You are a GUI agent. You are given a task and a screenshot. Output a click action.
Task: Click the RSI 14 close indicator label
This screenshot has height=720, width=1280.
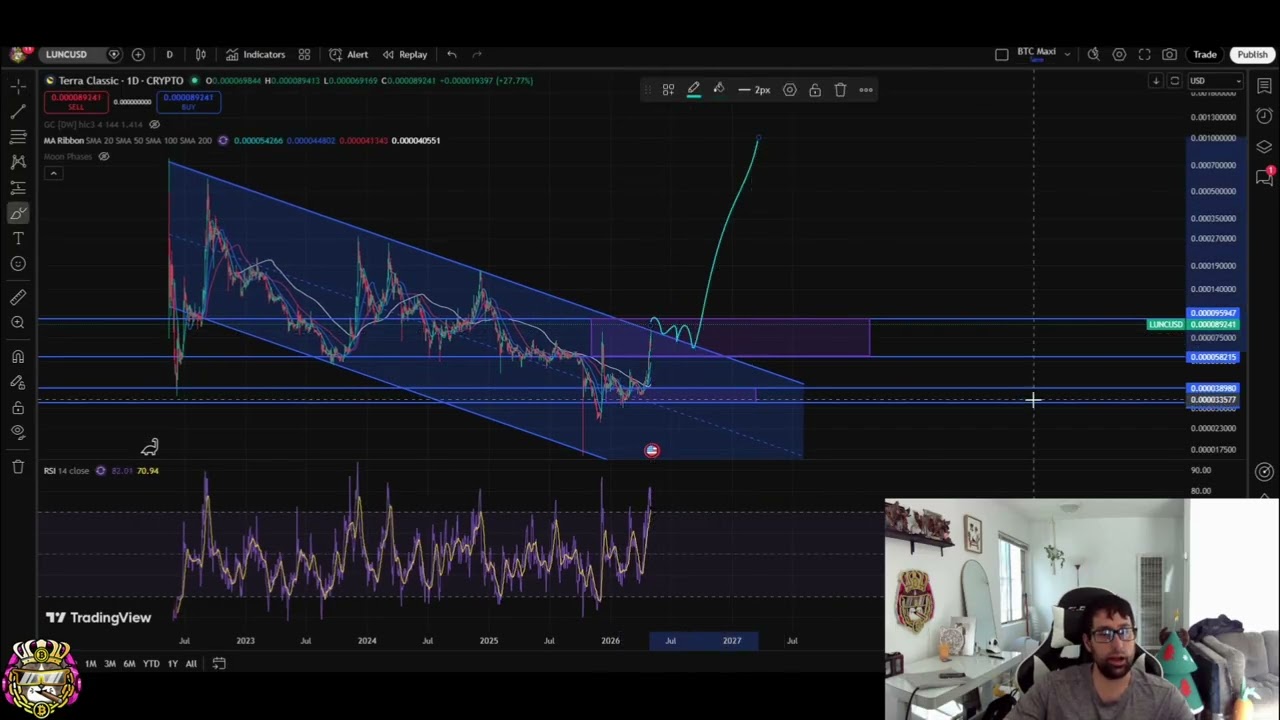pyautogui.click(x=66, y=471)
